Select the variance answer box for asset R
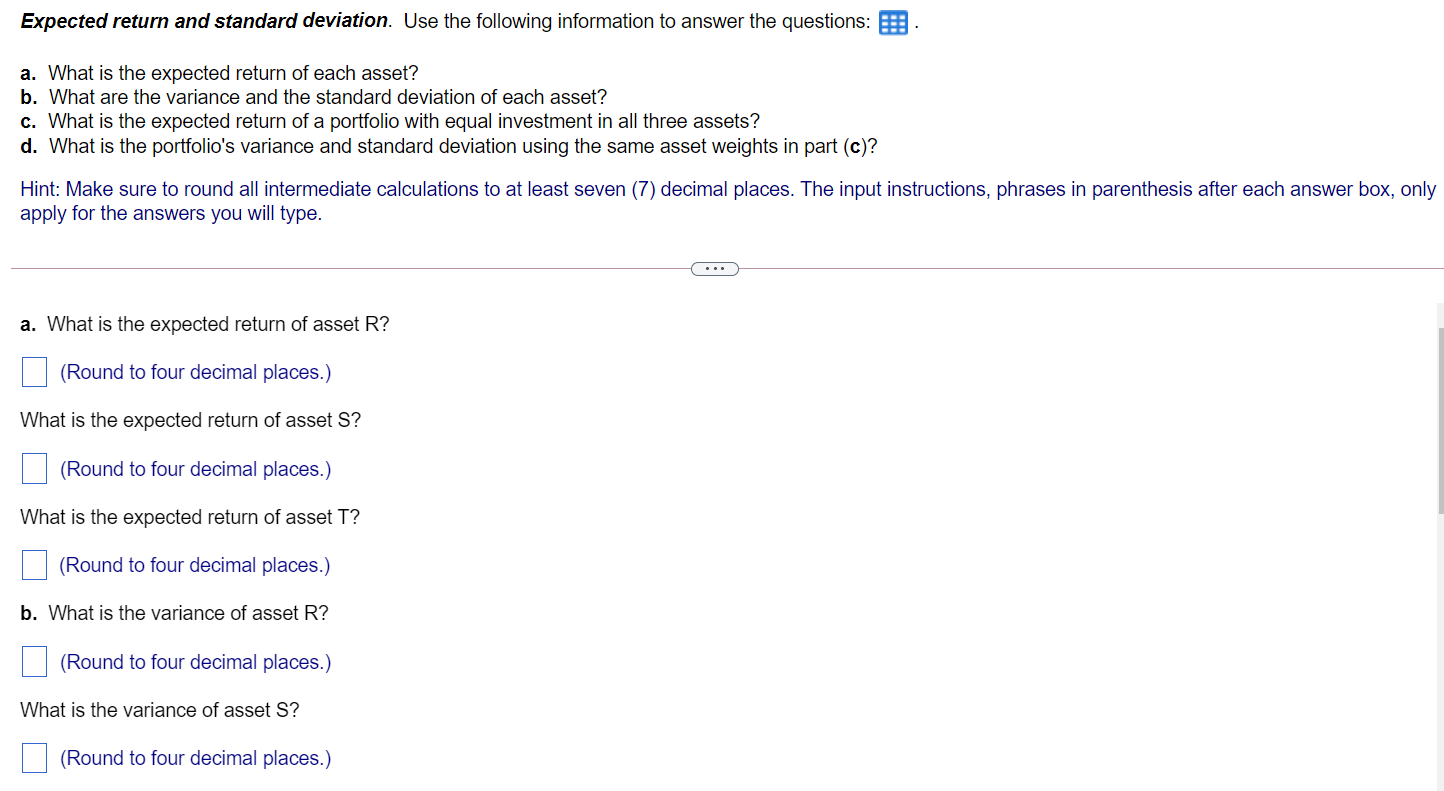The width and height of the screenshot is (1444, 791). click(33, 661)
